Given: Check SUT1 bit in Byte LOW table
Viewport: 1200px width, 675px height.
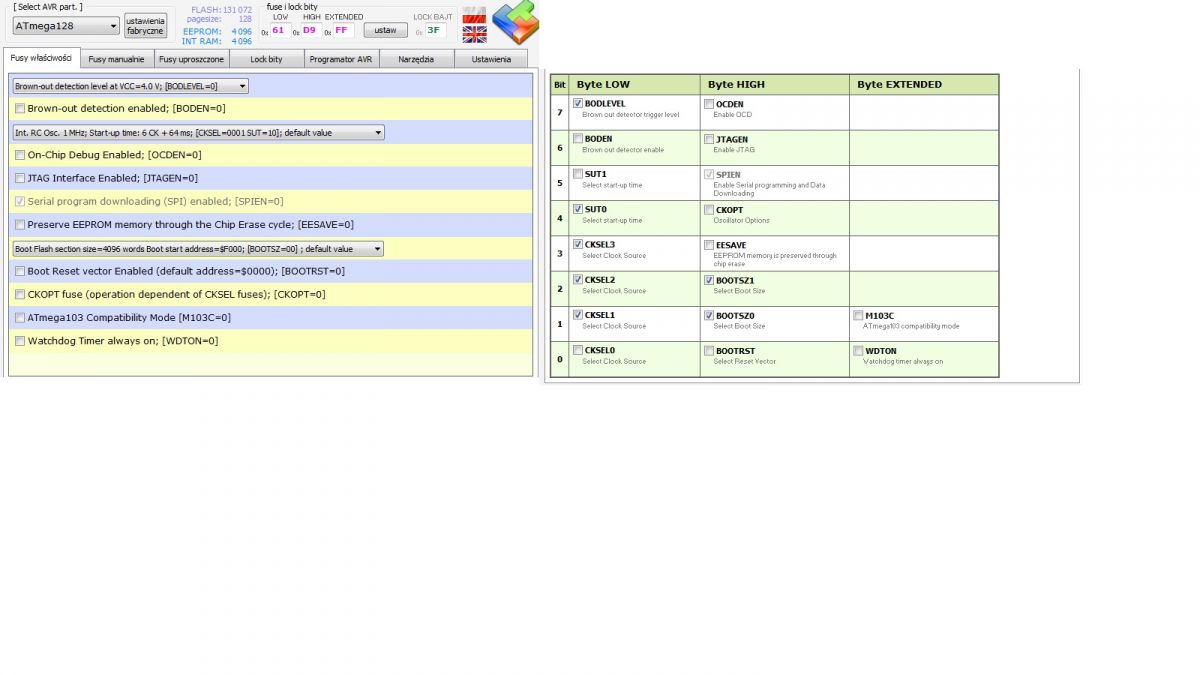Looking at the screenshot, I should pyautogui.click(x=578, y=174).
